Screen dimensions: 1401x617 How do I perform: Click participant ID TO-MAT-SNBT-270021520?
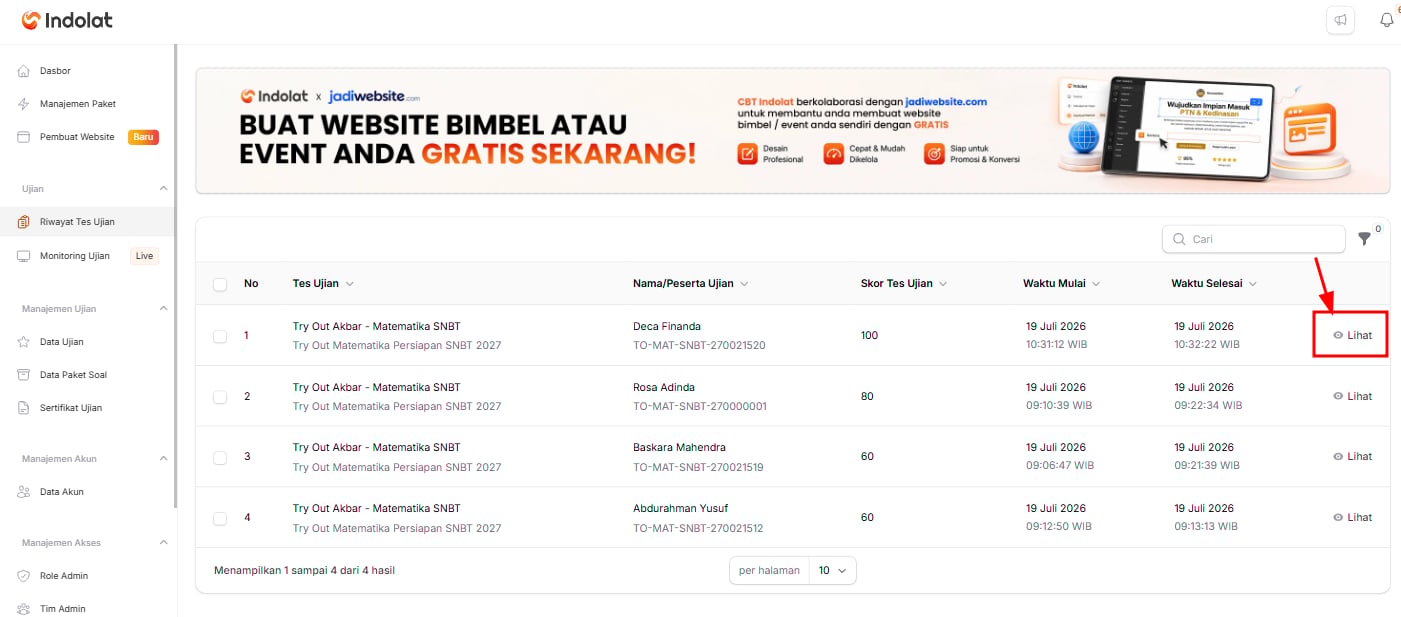pyautogui.click(x=699, y=345)
